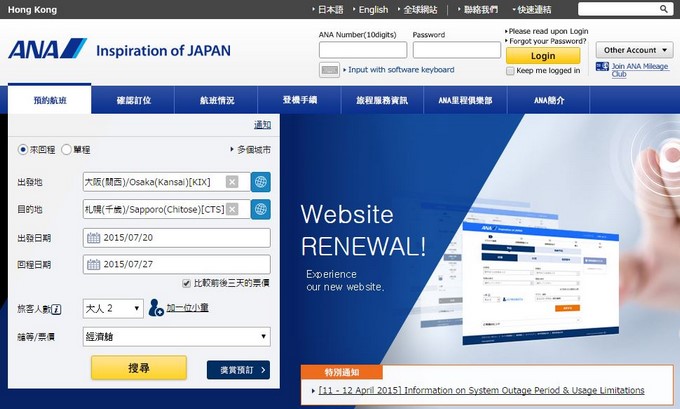The height and width of the screenshot is (409, 680).
Task: Open globe airport picker for 出發地
Action: [261, 182]
